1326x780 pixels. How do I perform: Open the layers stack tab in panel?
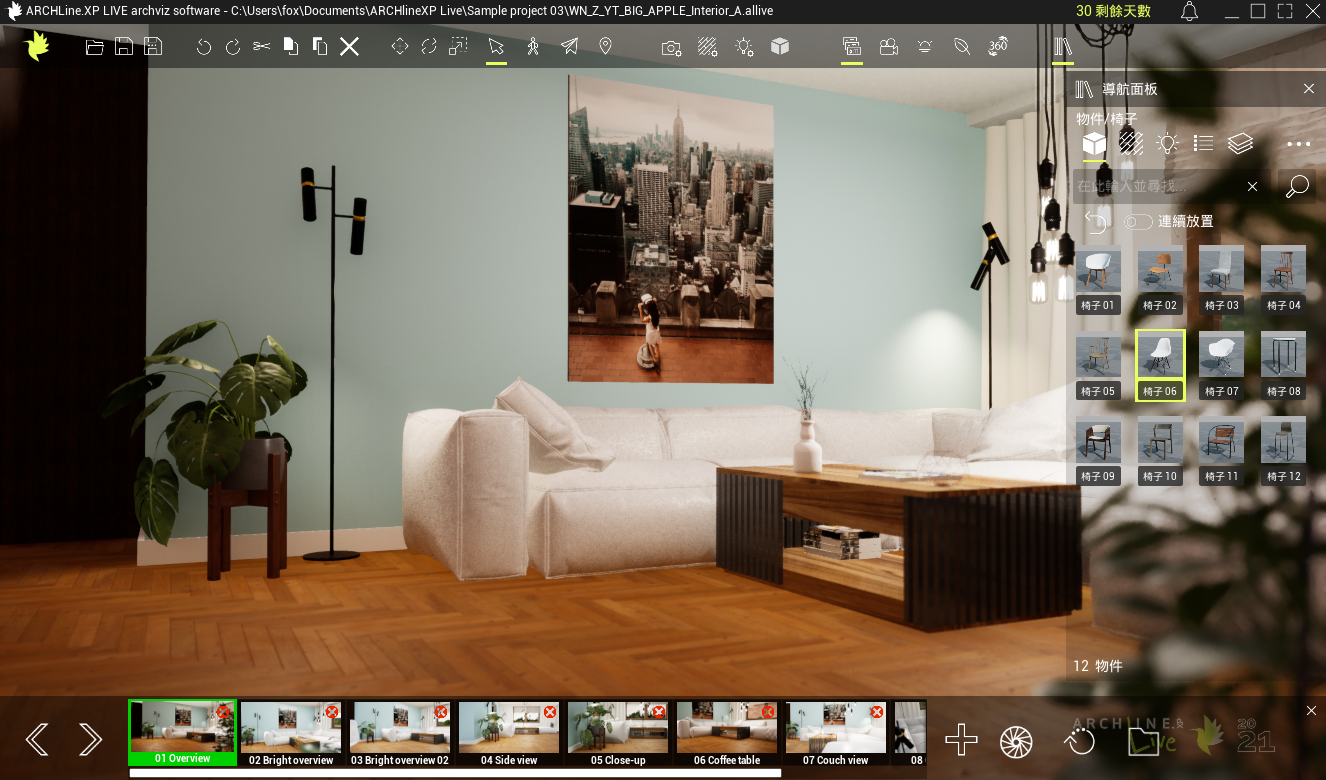[1240, 143]
